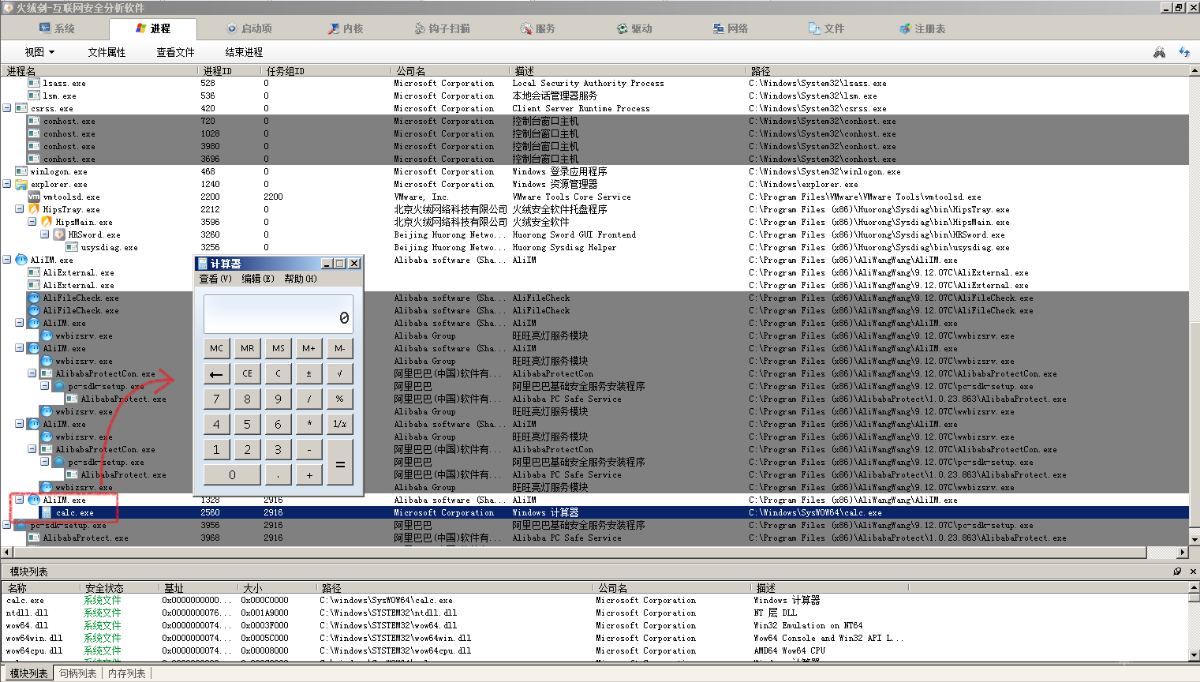Sort by 进程名 column header
Screen dimensions: 1200x682
tap(100, 71)
